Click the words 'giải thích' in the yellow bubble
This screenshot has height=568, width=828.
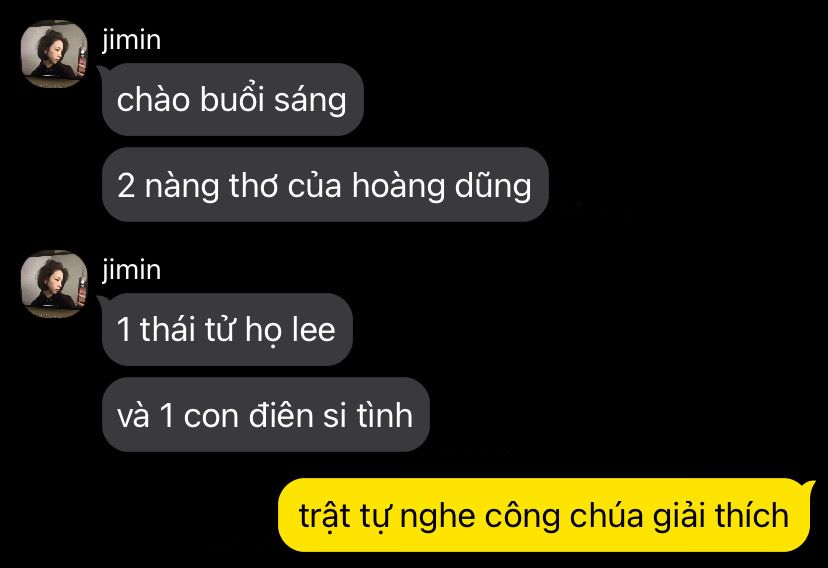[x=721, y=515]
